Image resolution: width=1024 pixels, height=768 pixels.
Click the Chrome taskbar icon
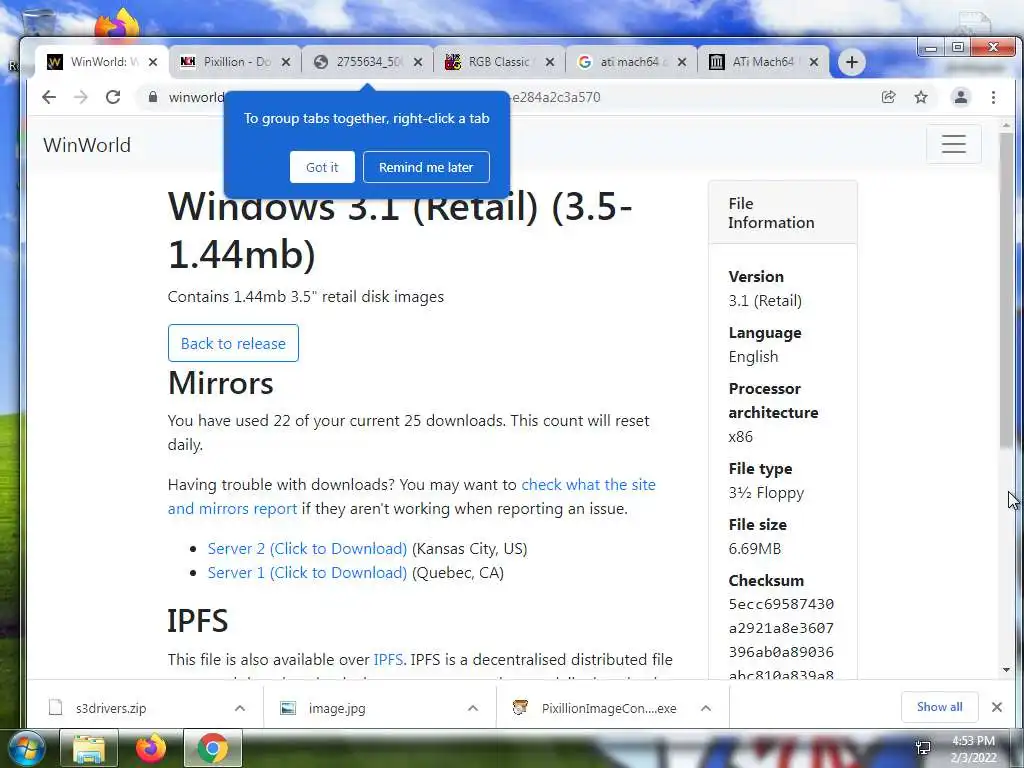point(213,748)
